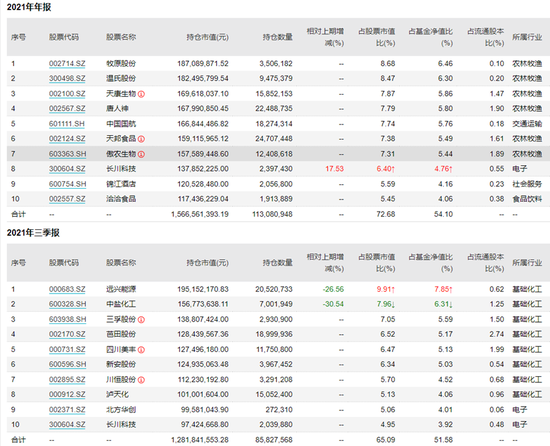Click red info icon next to 天康生物
Image resolution: width=550 pixels, height=446 pixels.
tap(141, 94)
